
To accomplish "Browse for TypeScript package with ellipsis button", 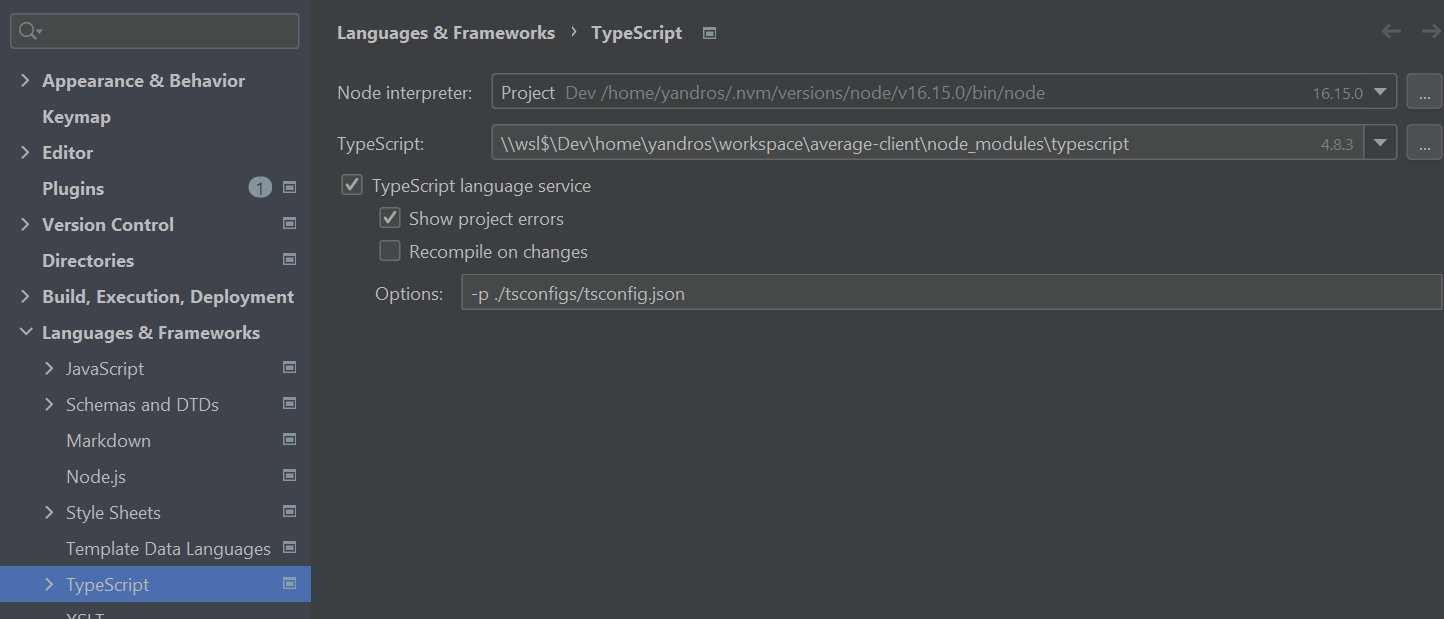I will [x=1424, y=143].
